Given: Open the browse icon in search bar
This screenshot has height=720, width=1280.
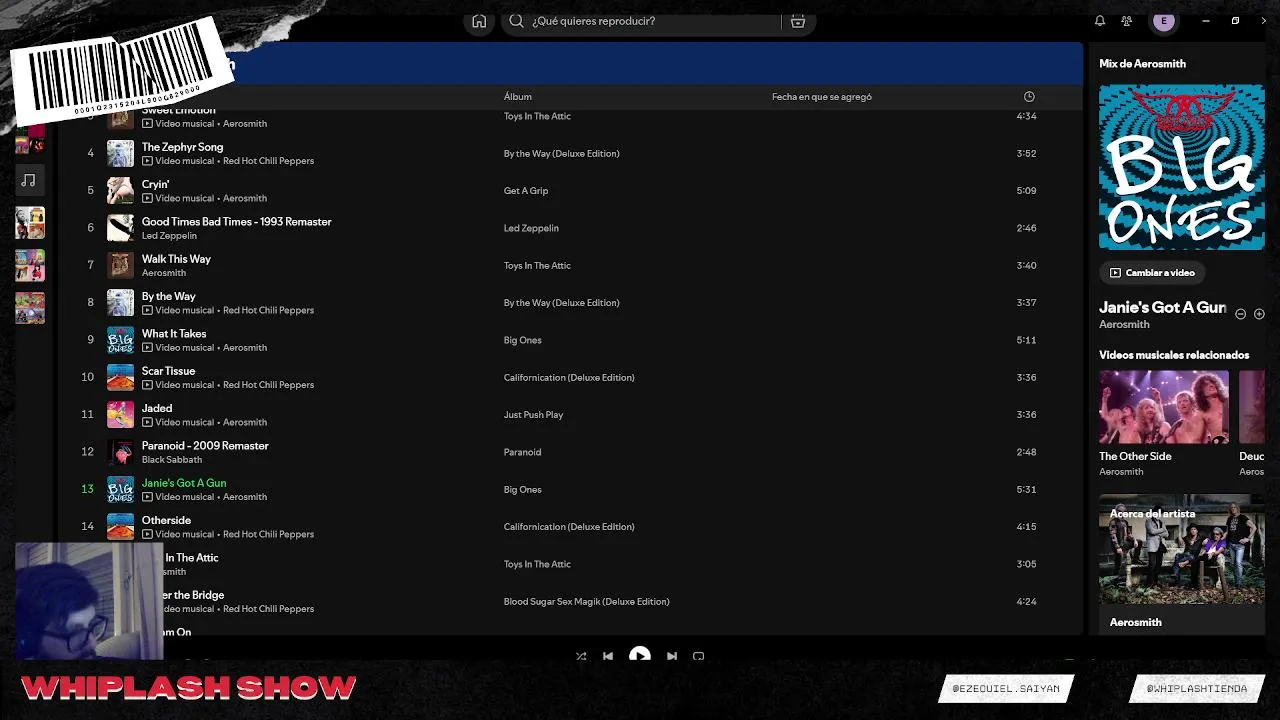Looking at the screenshot, I should 797,21.
